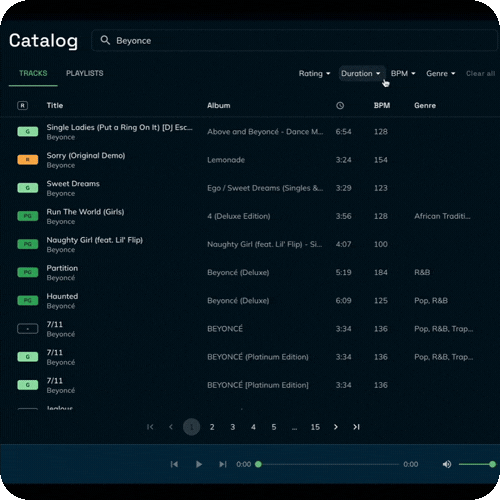This screenshot has height=500, width=500.
Task: Select Naughty Girl (feat. Lil' Flip) title
Action: [x=95, y=240]
